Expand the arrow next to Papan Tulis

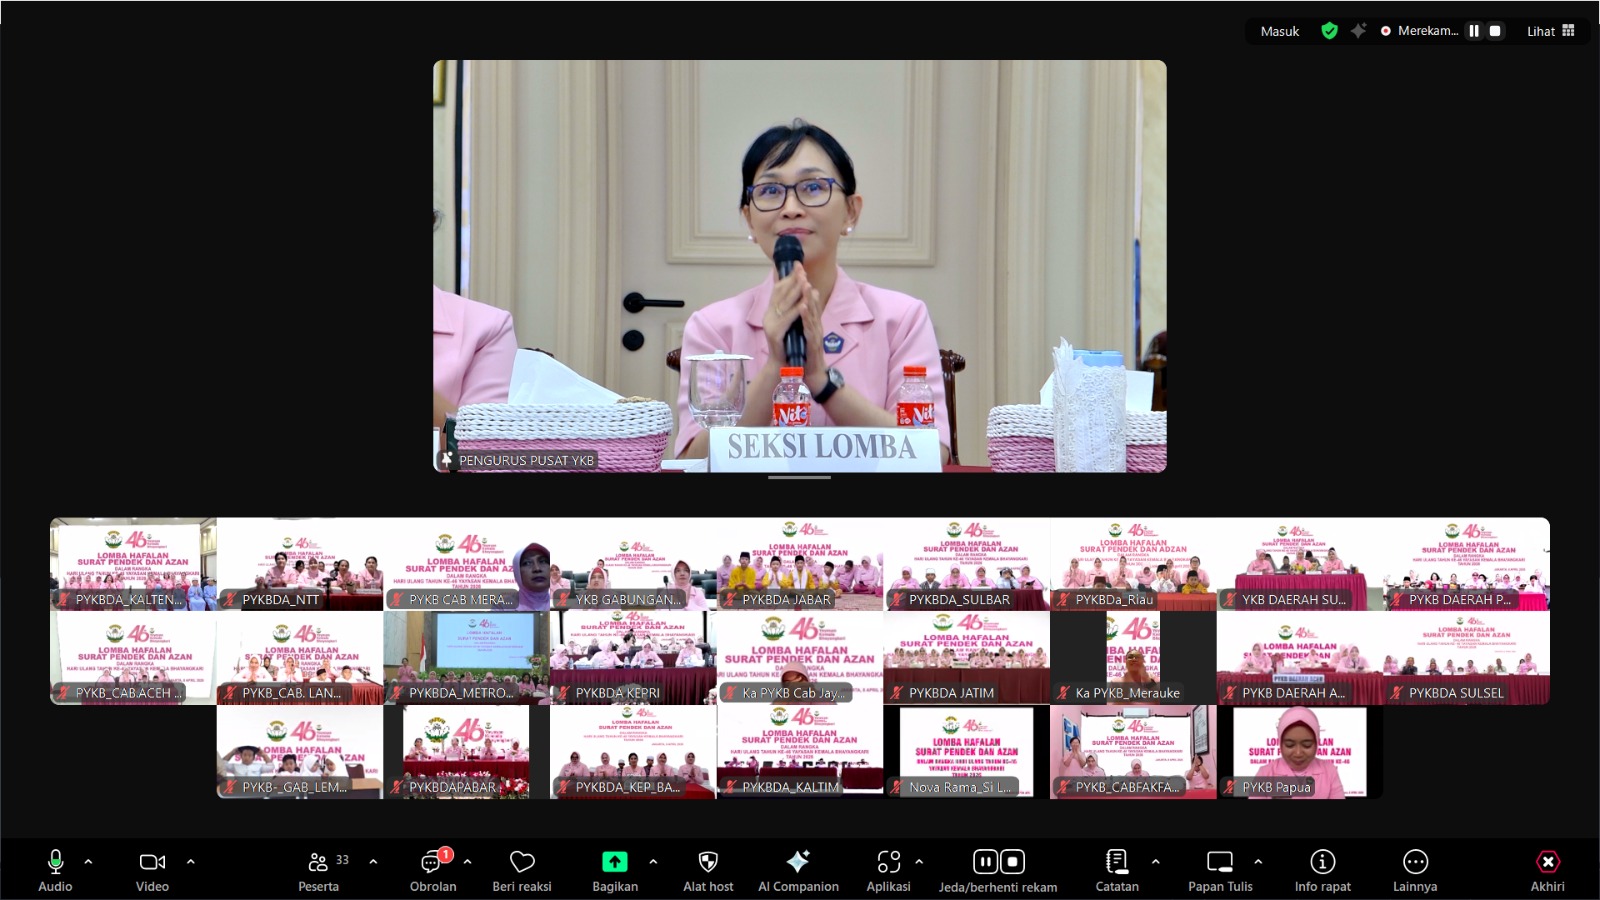coord(1258,861)
